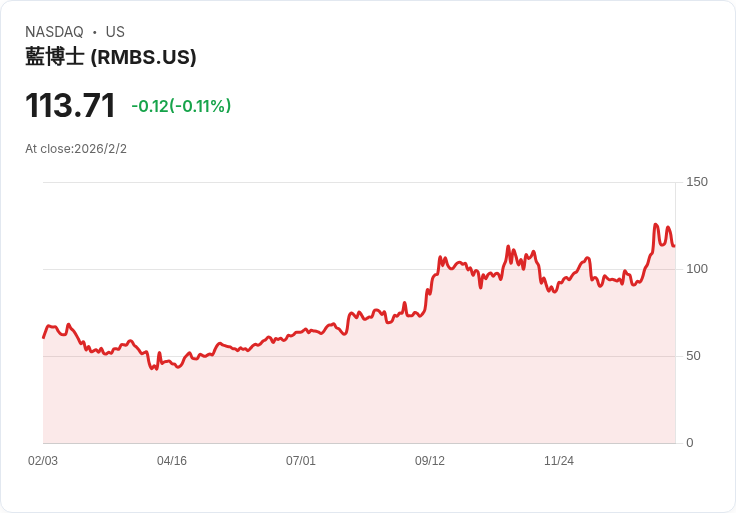Image resolution: width=736 pixels, height=513 pixels.
Task: Click the 50 price axis label
Action: (693, 356)
